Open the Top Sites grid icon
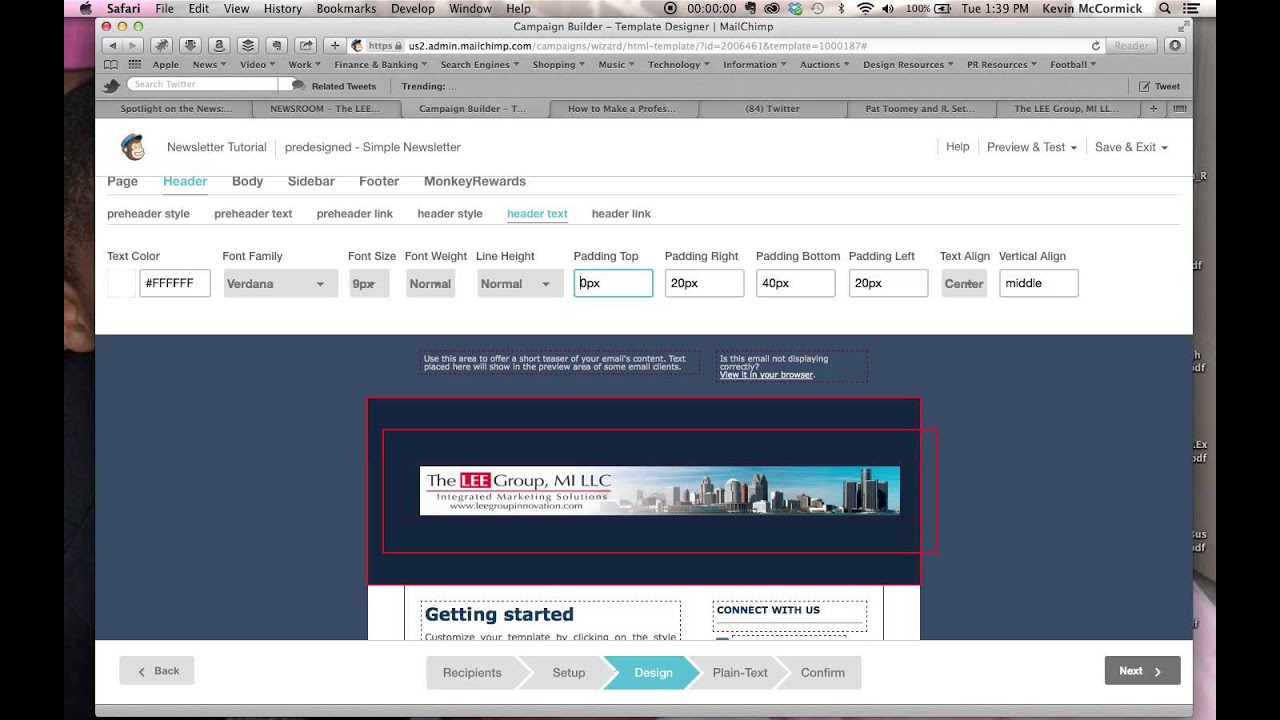The image size is (1280, 720). click(x=134, y=65)
